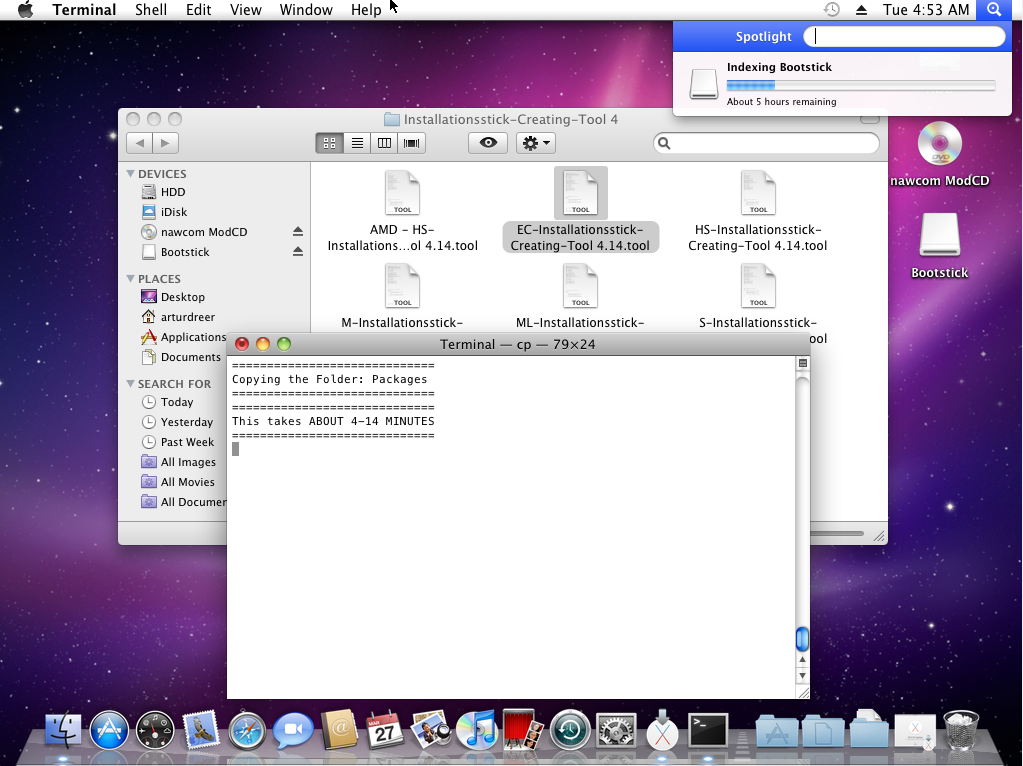The width and height of the screenshot is (1023, 766).
Task: Switch Finder to list view
Action: (357, 143)
